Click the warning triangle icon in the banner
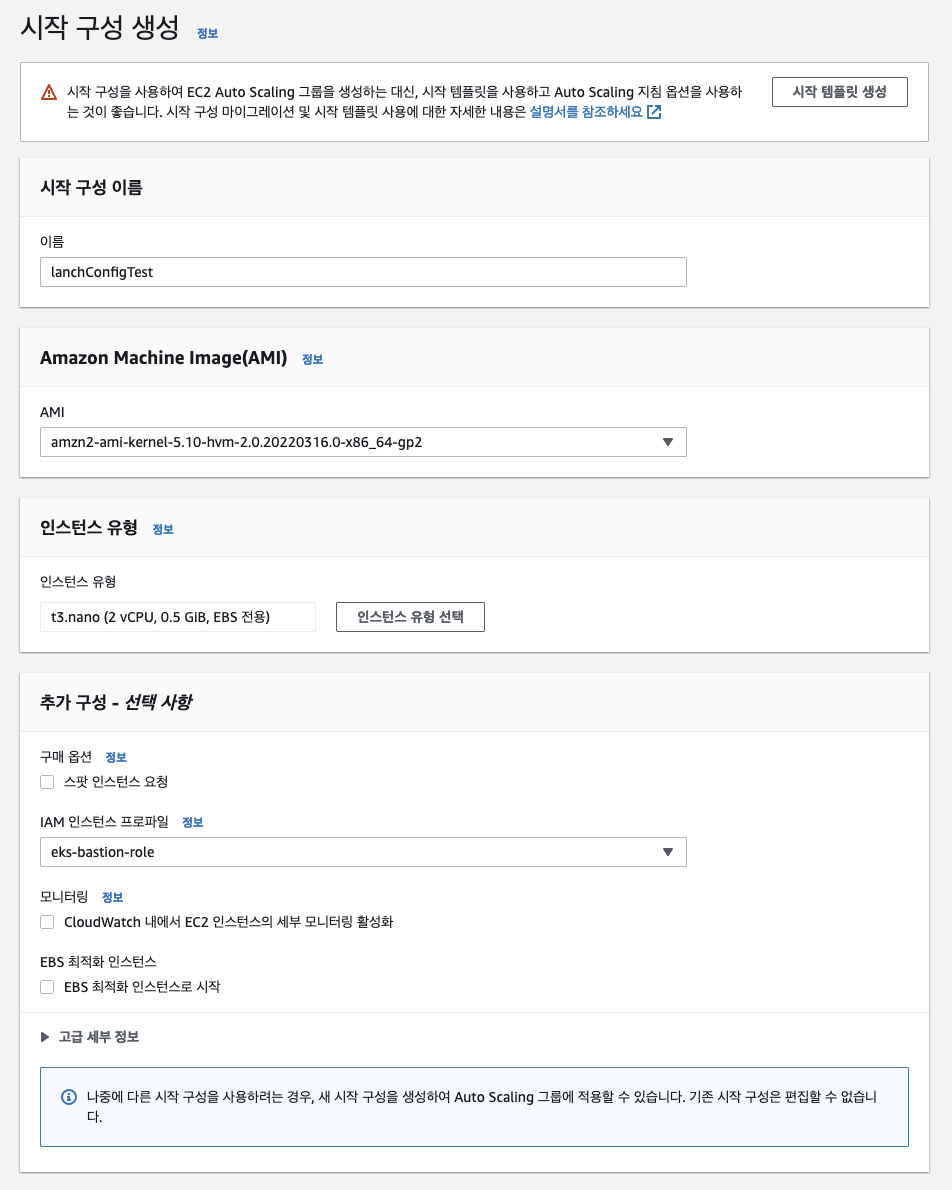Screen dimensions: 952x1190 [49, 93]
